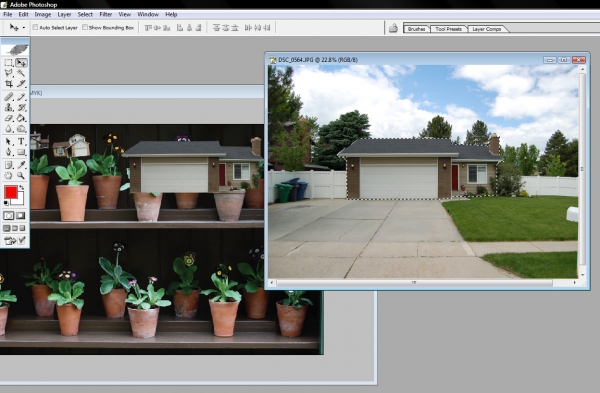
Task: Select the Clone Stamp tool
Action: tap(8, 108)
